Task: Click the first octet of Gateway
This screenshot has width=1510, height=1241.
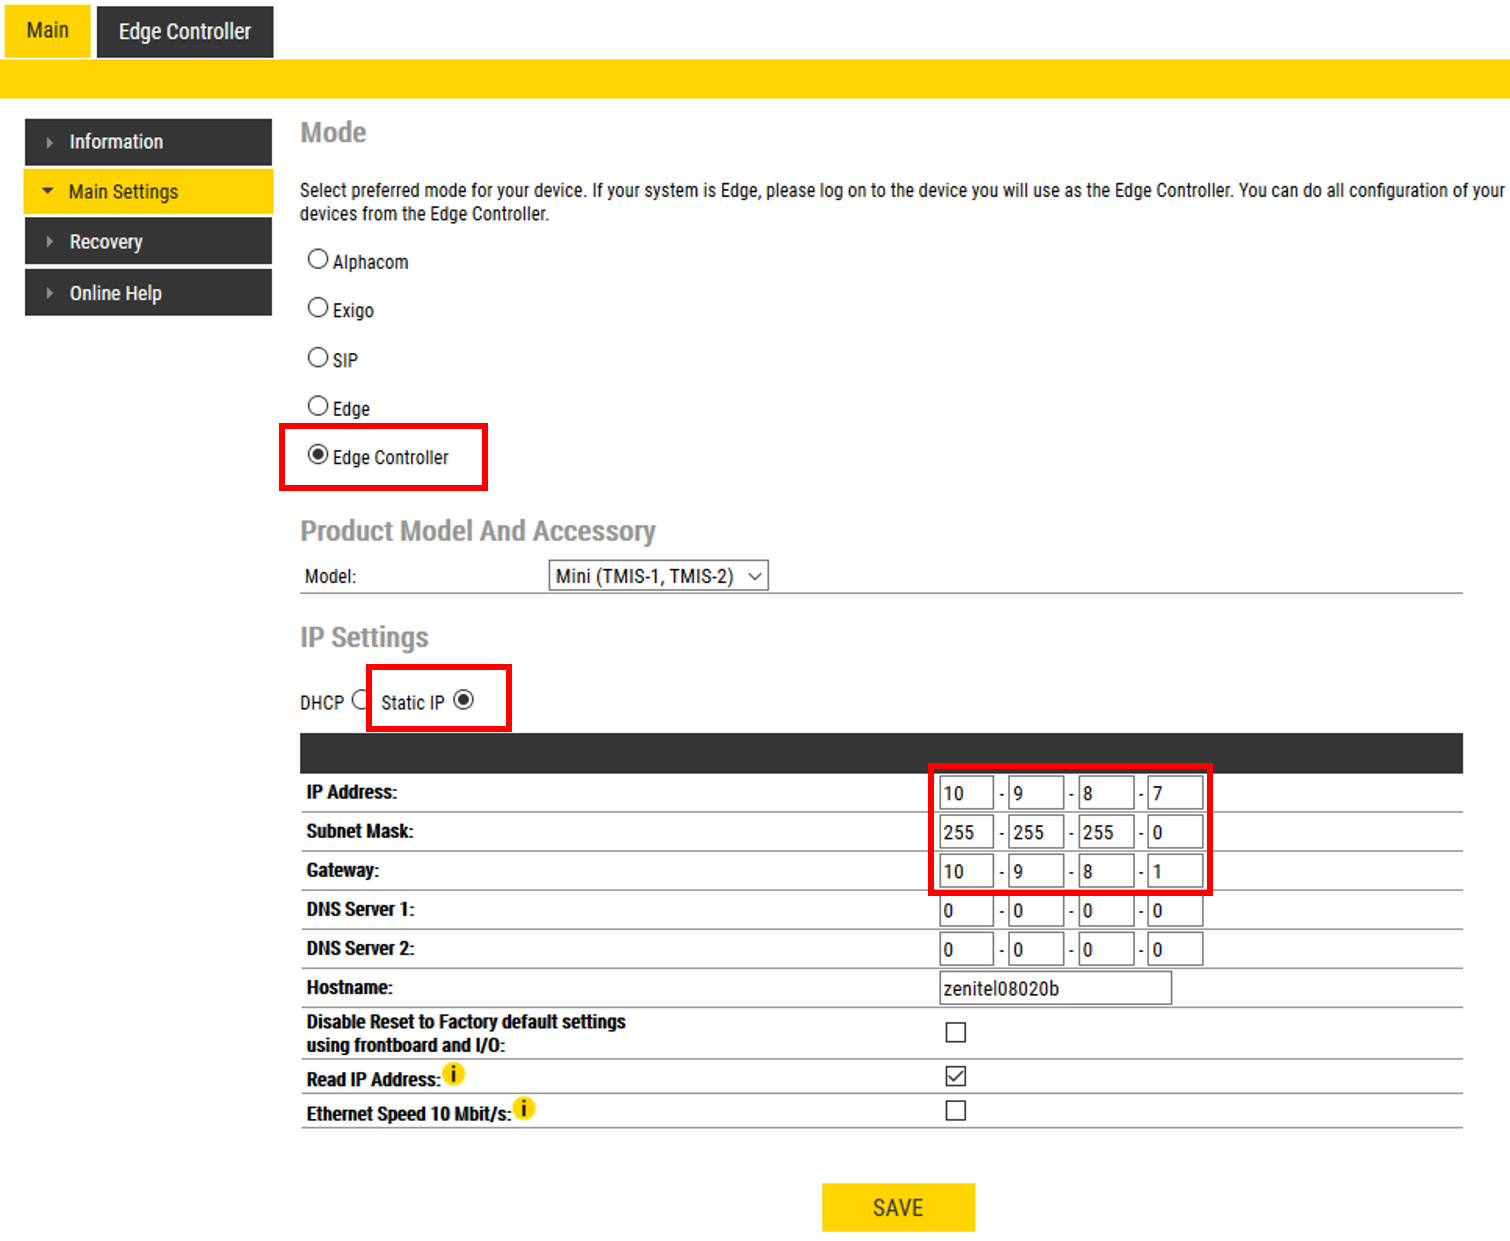Action: [x=966, y=871]
